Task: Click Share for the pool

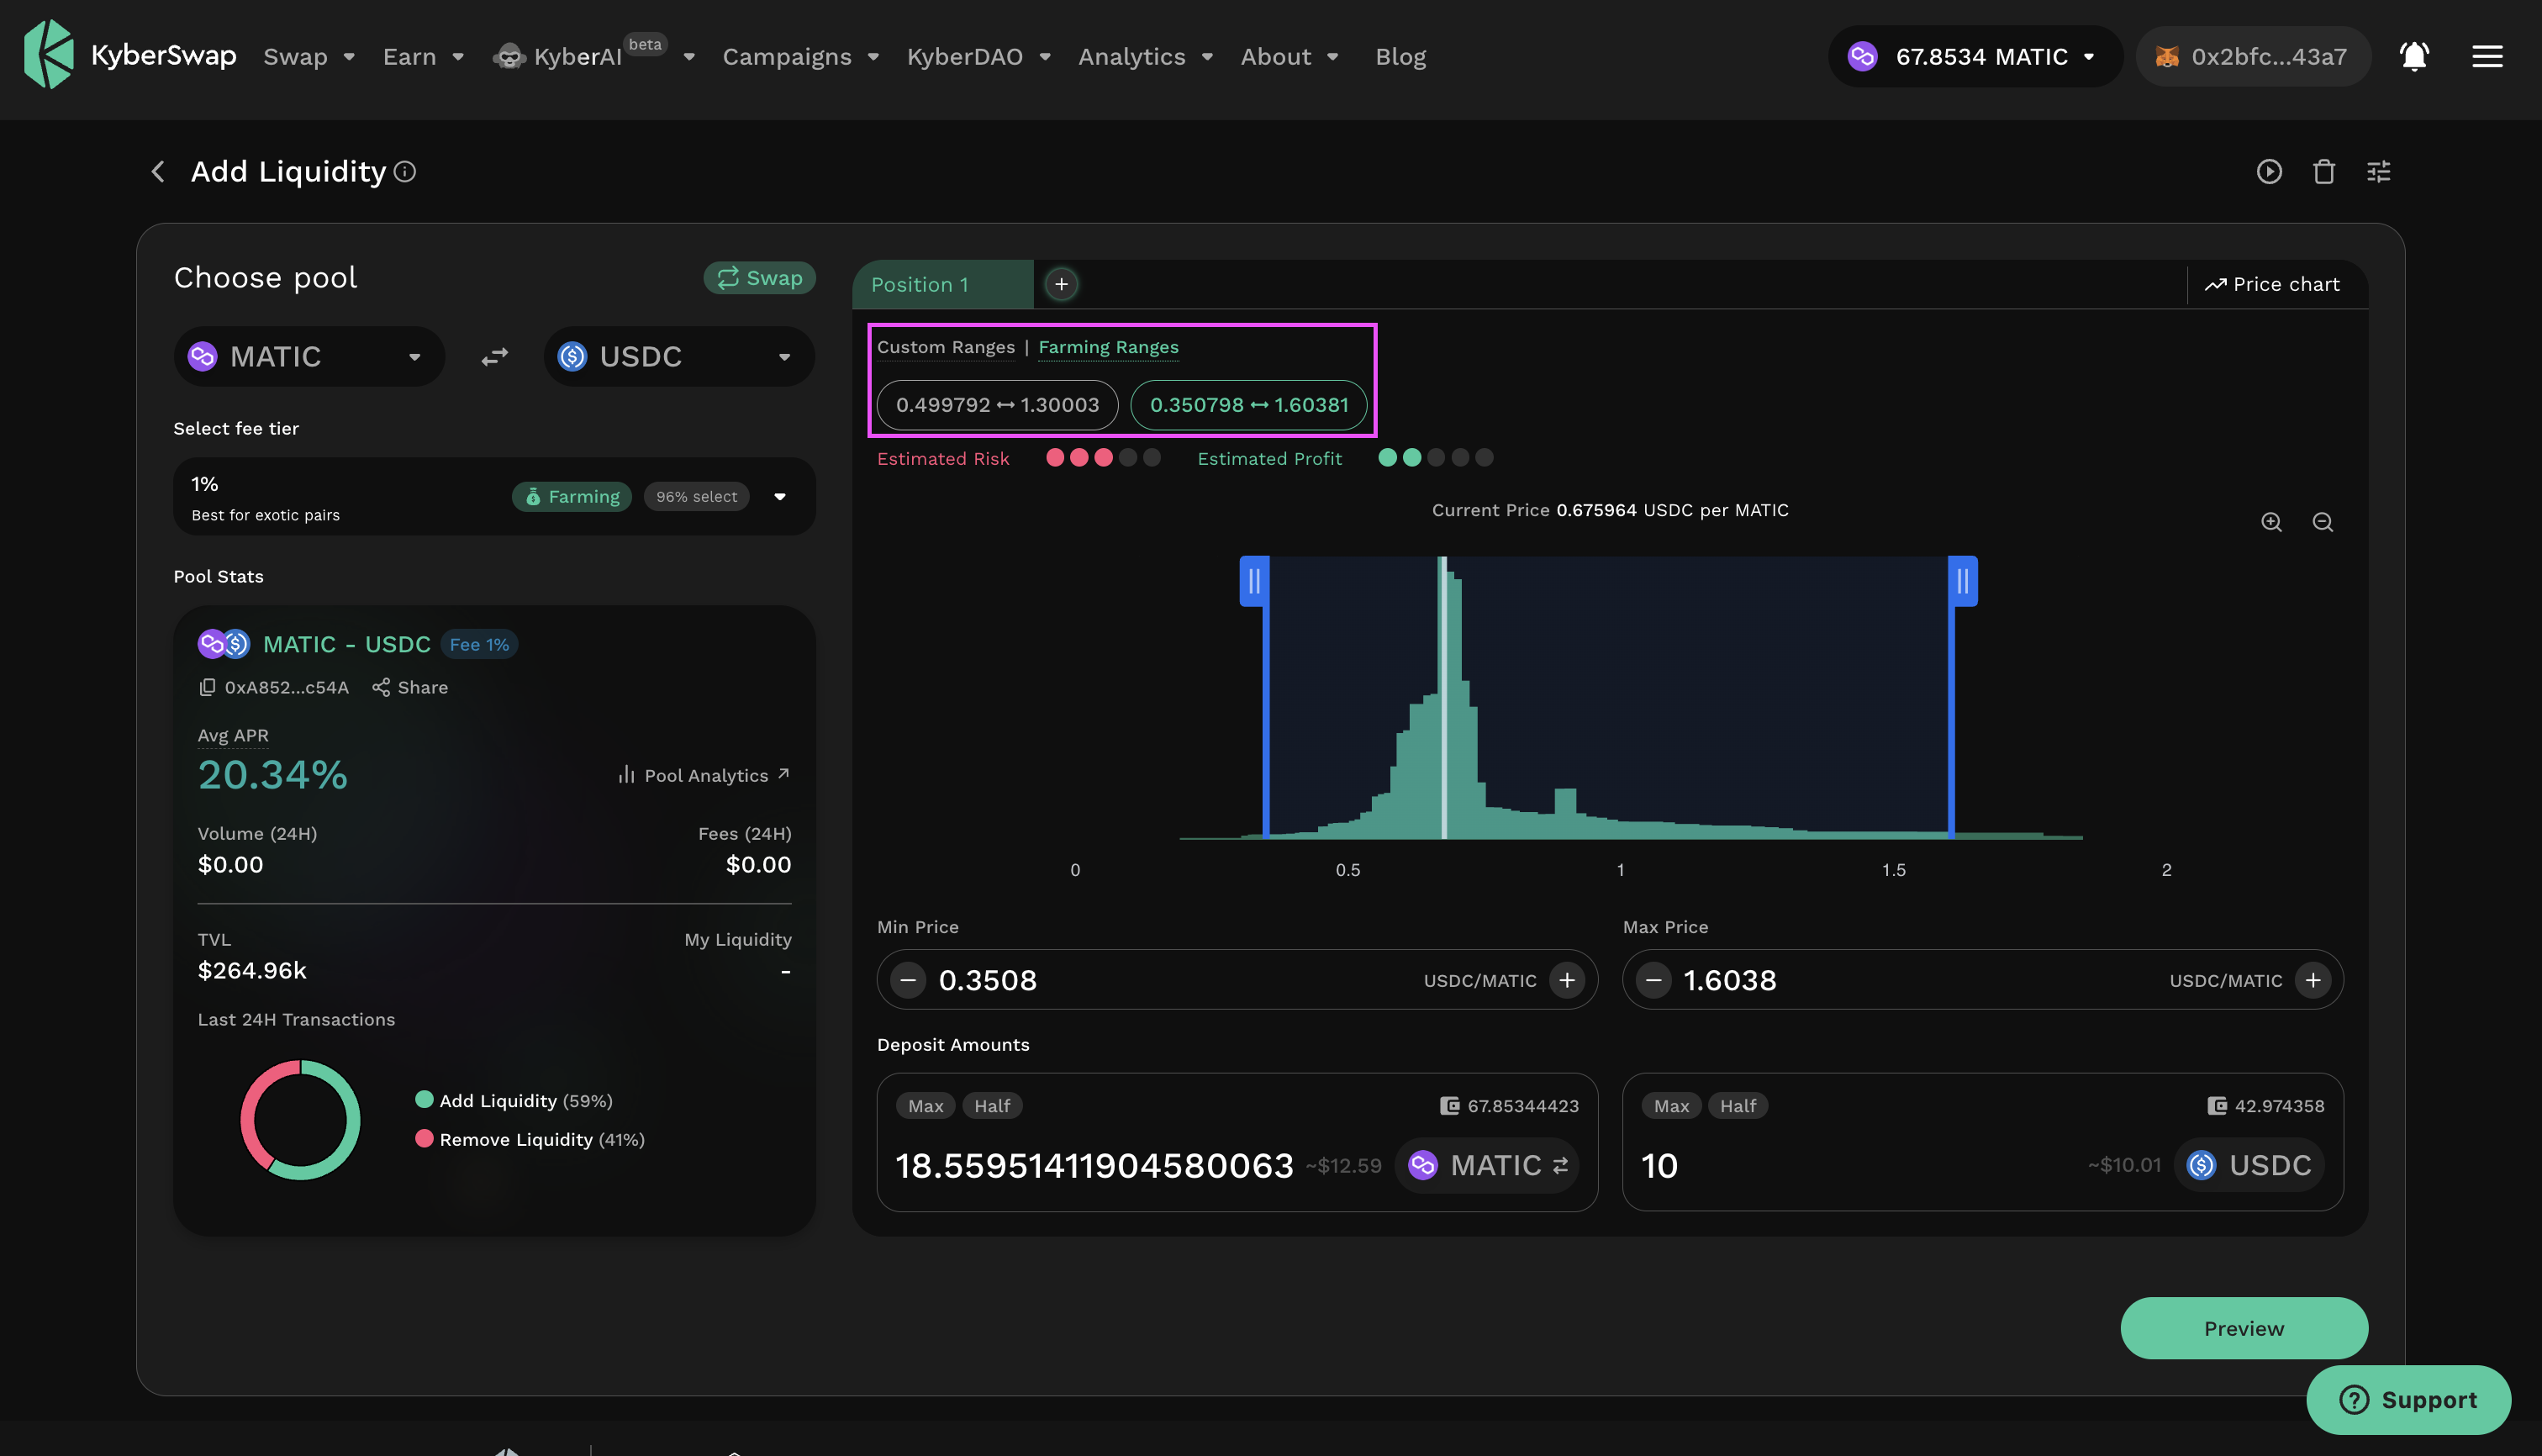Action: pyautogui.click(x=410, y=687)
